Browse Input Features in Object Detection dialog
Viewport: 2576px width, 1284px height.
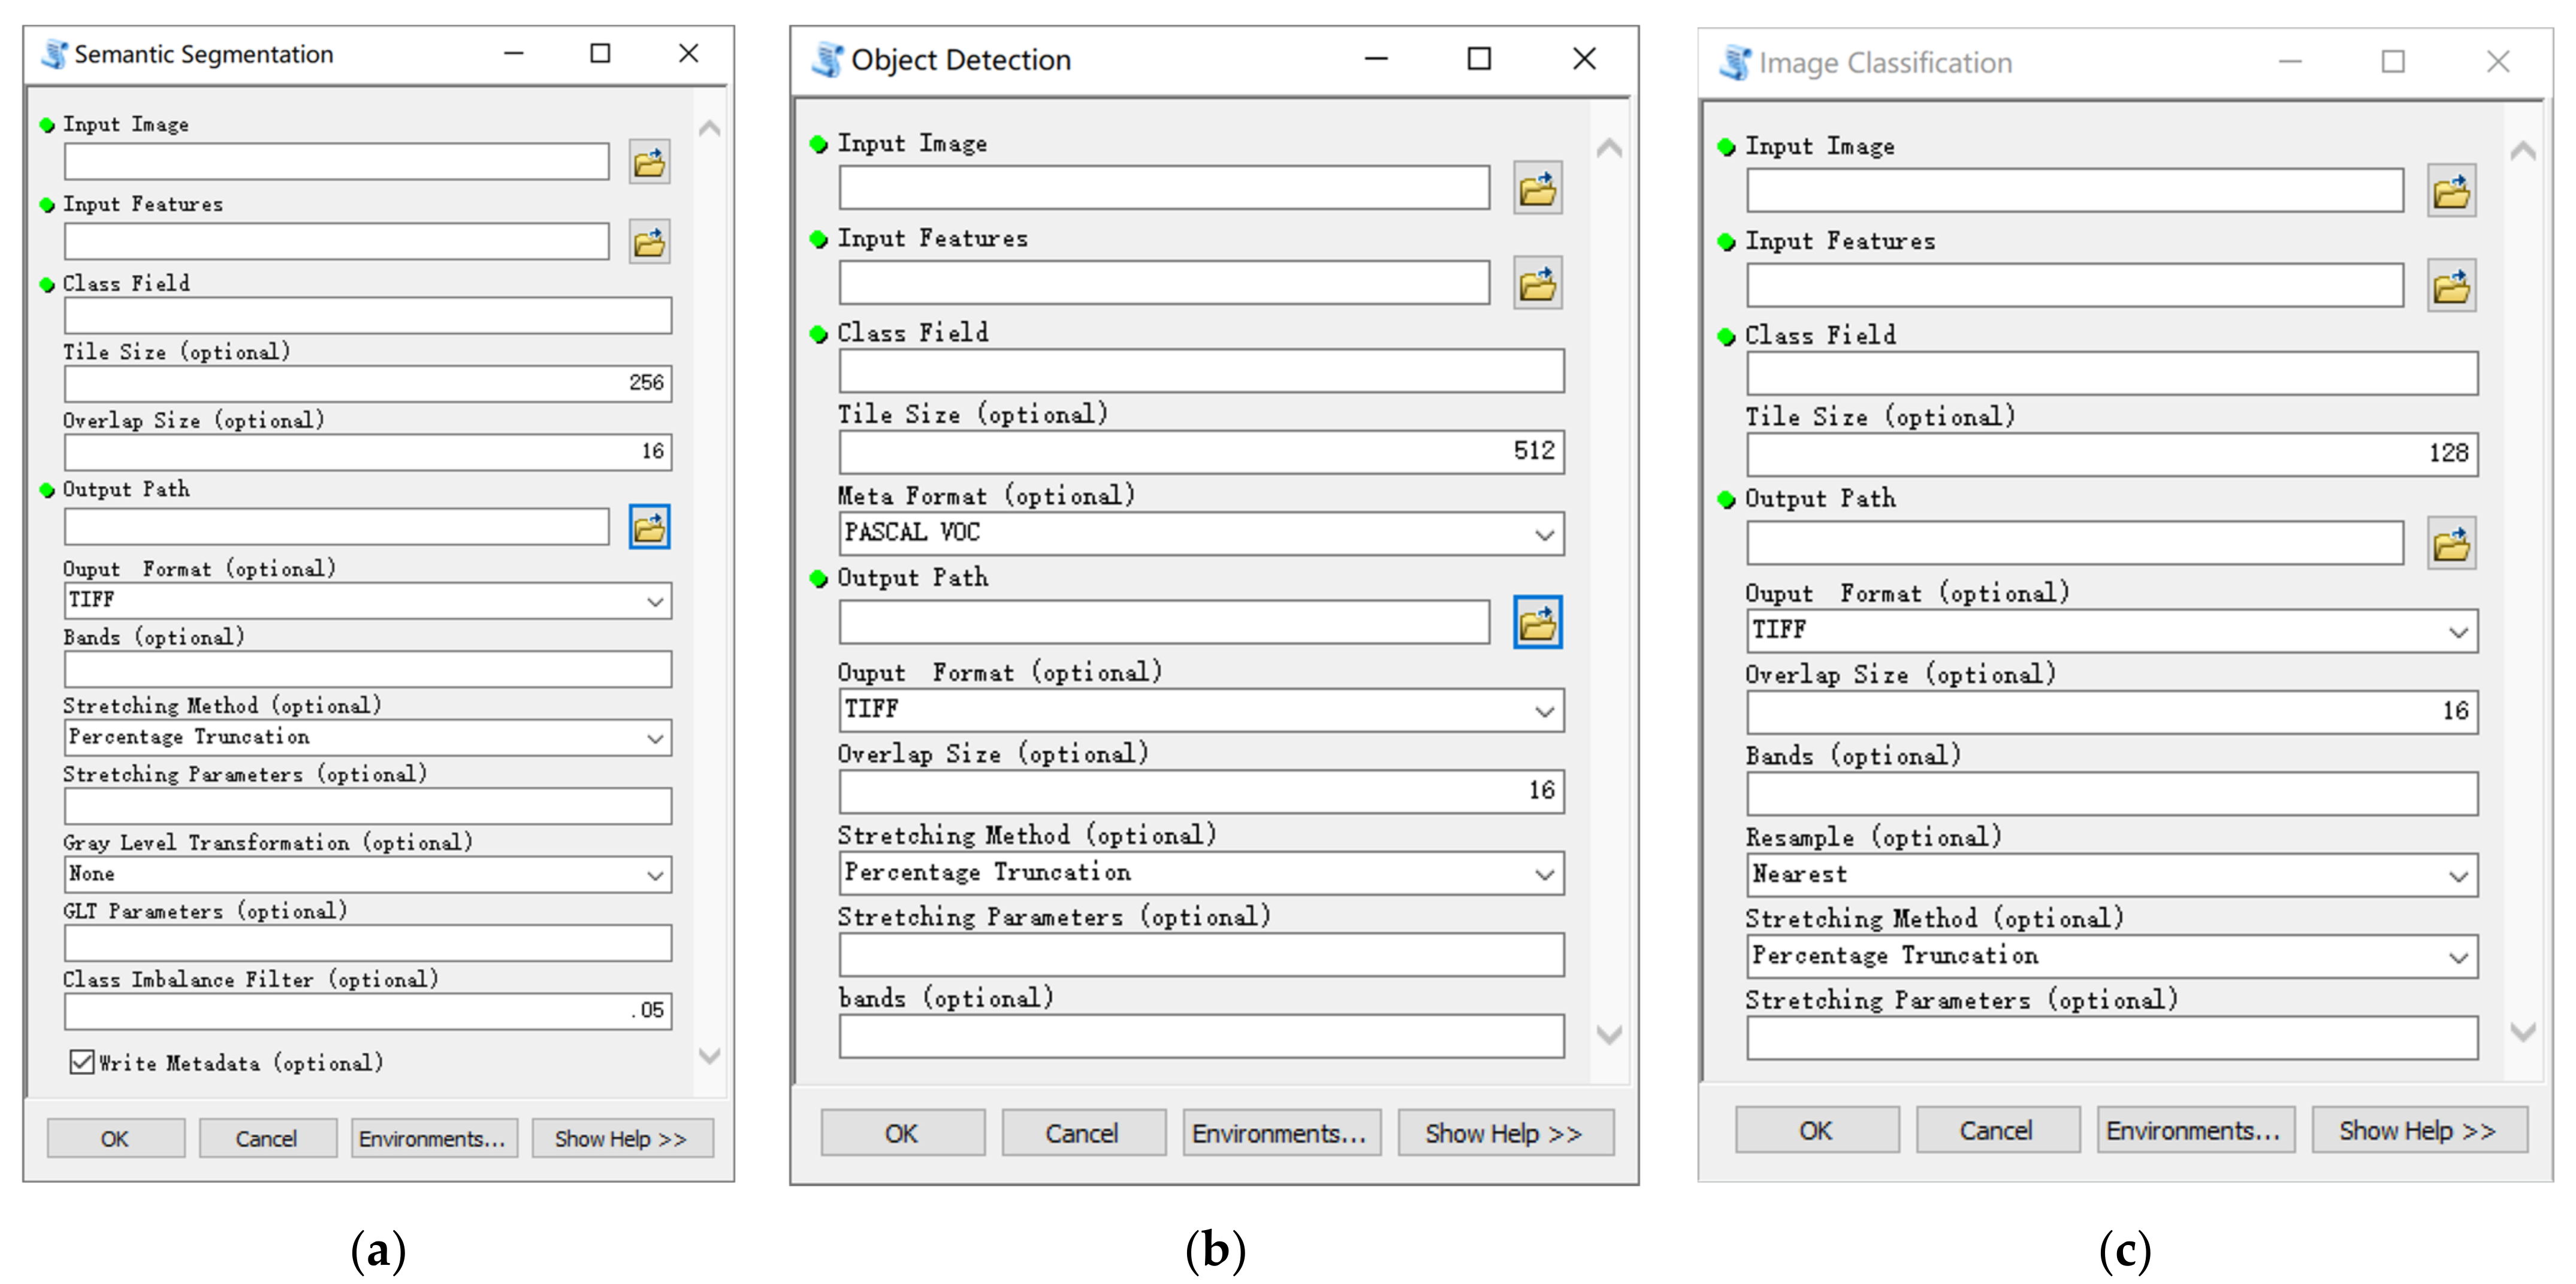pos(1537,285)
